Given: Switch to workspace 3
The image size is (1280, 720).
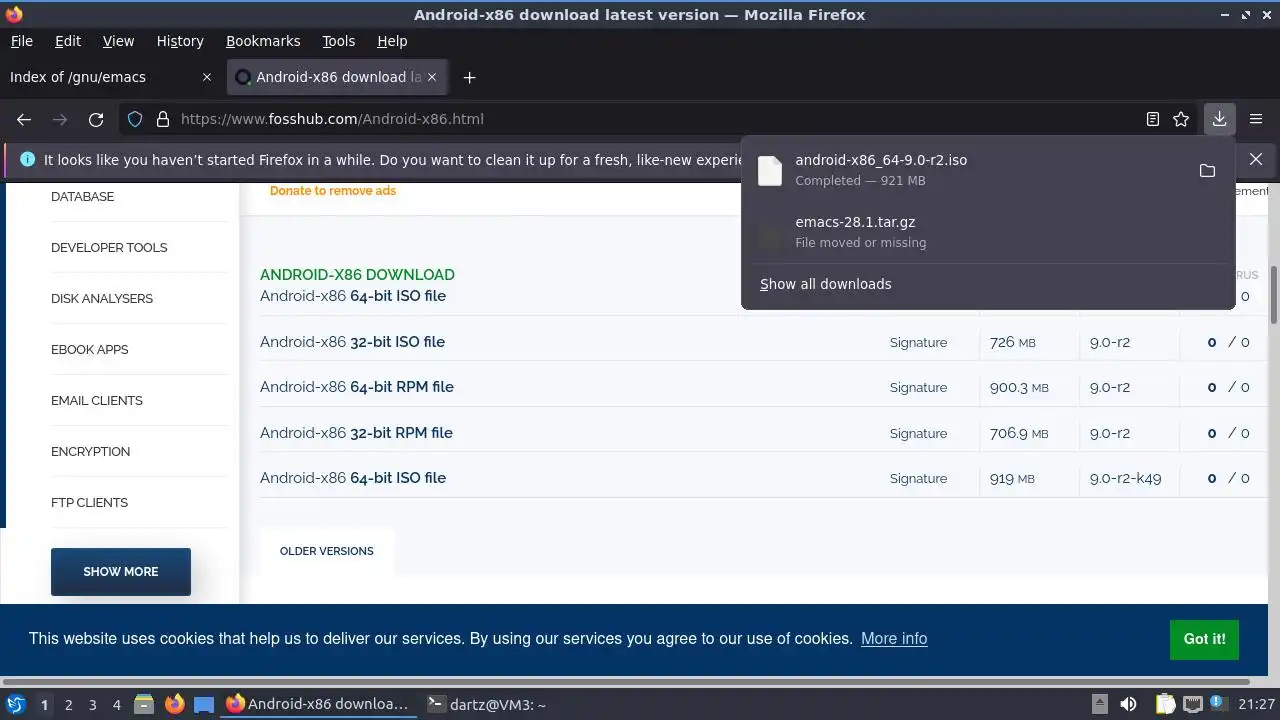Looking at the screenshot, I should coord(92,705).
